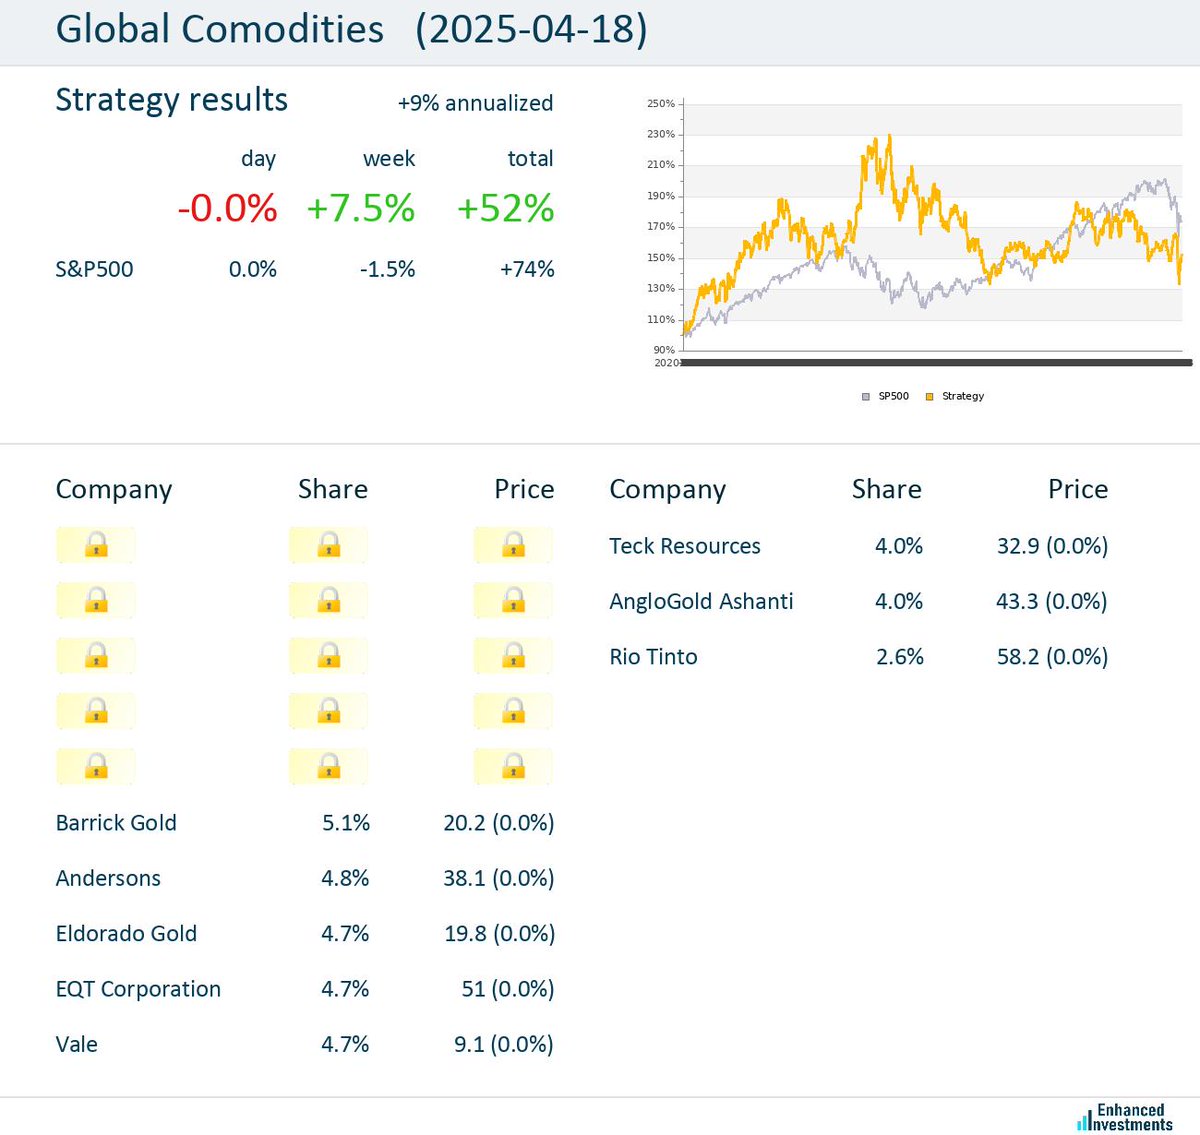The width and height of the screenshot is (1200, 1135).
Task: Click the second locked row's Share lock icon
Action: coord(329,600)
